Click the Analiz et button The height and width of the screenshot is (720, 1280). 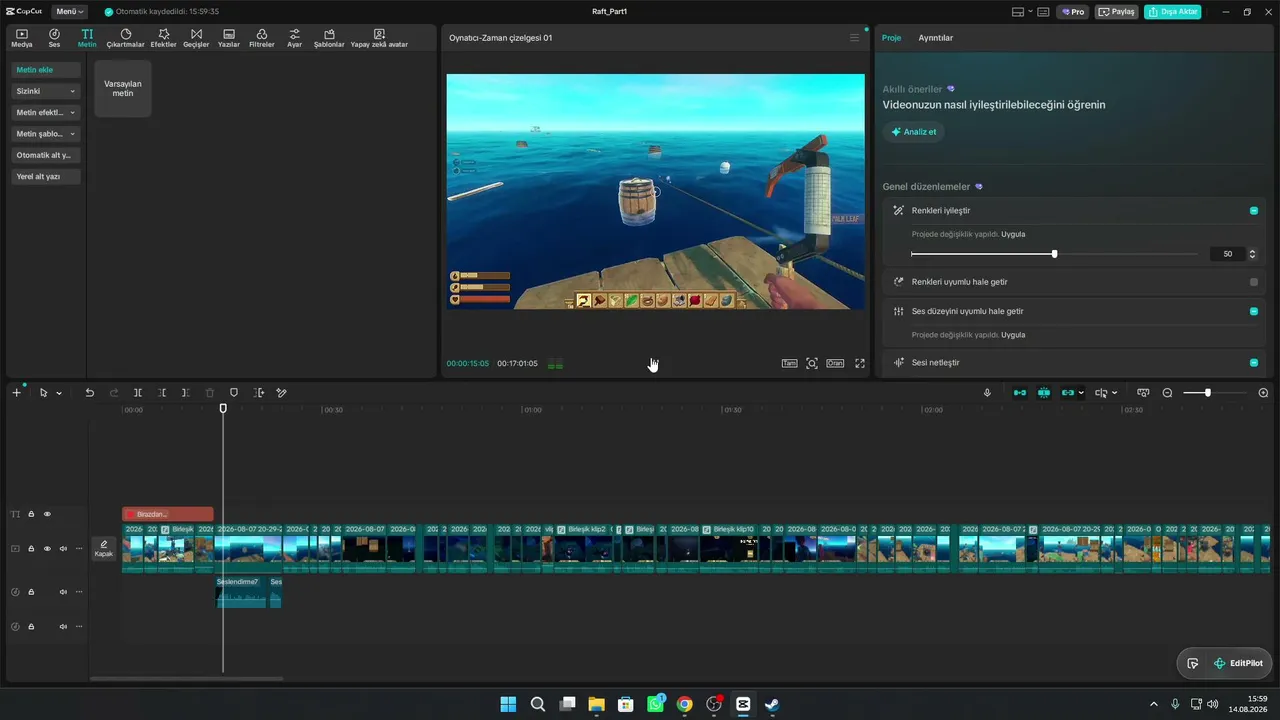click(913, 132)
